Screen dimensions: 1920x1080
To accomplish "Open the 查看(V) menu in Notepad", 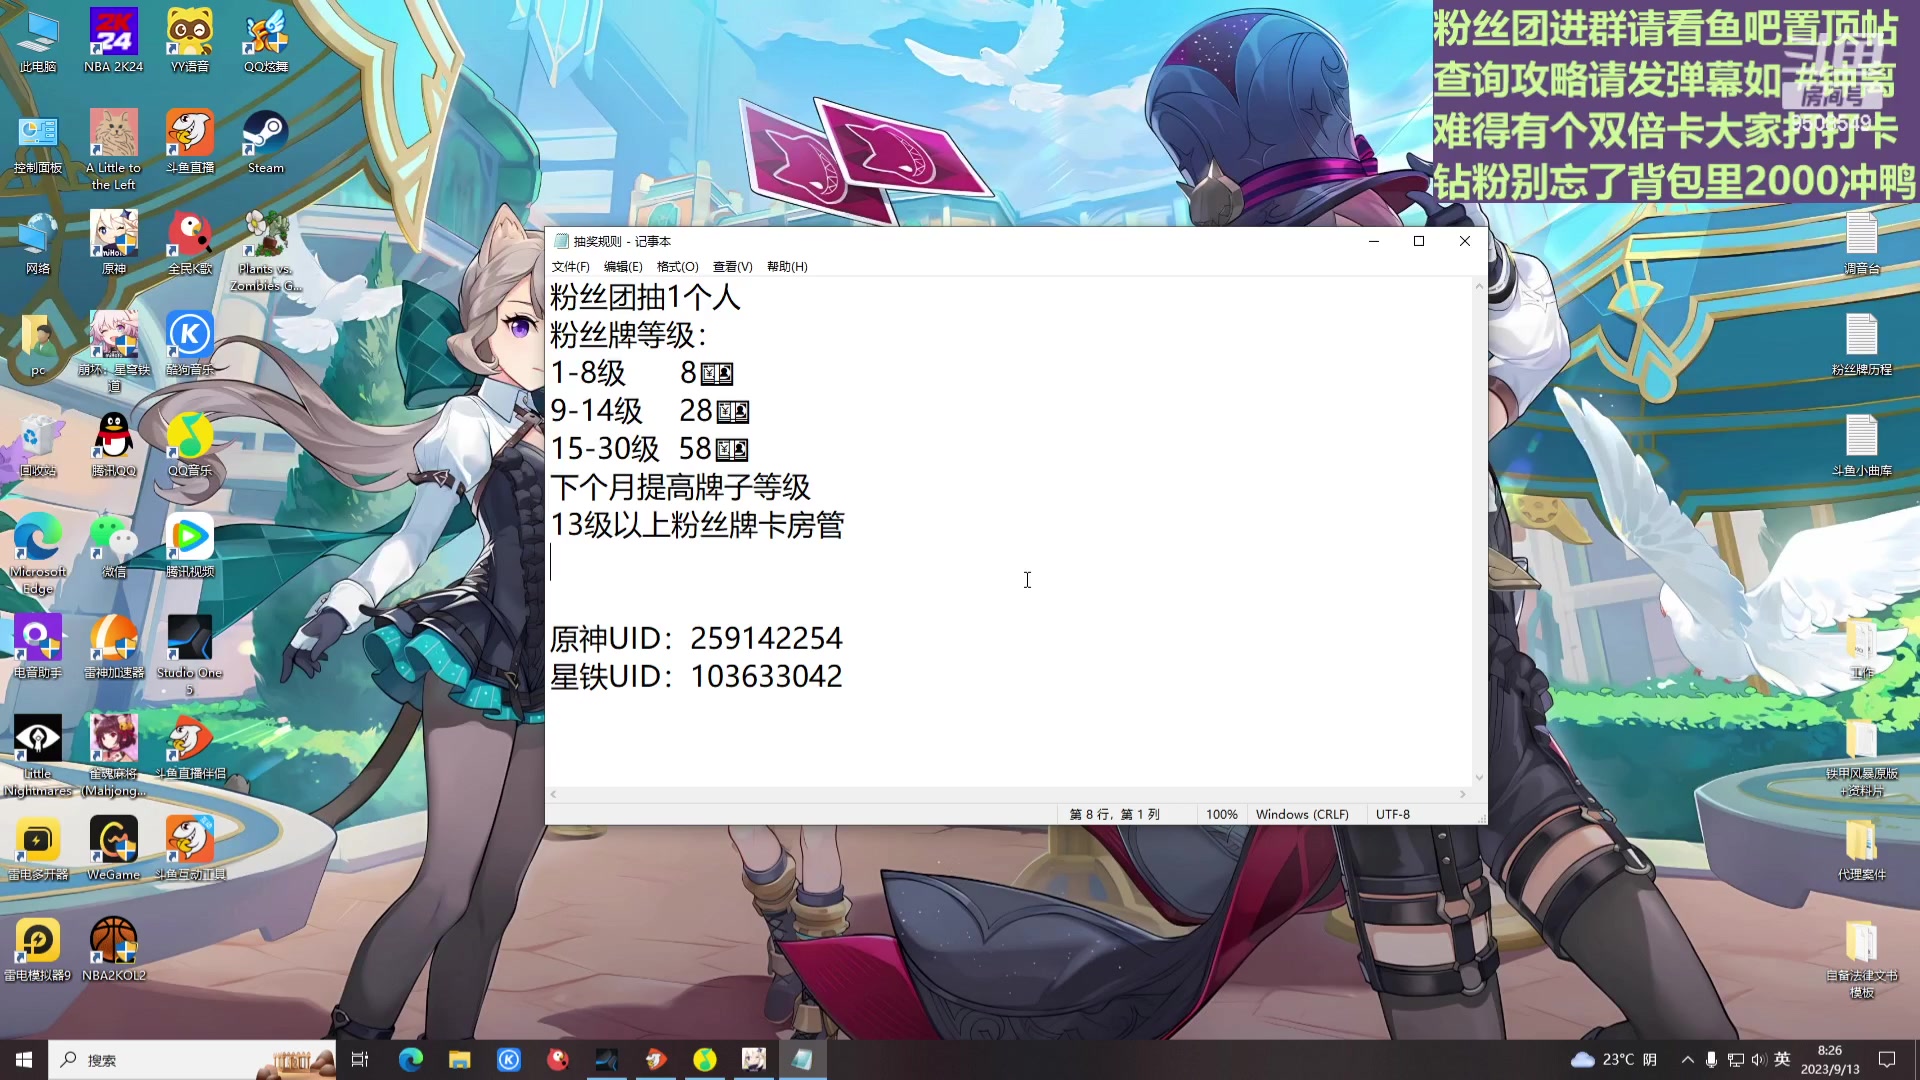I will point(732,267).
